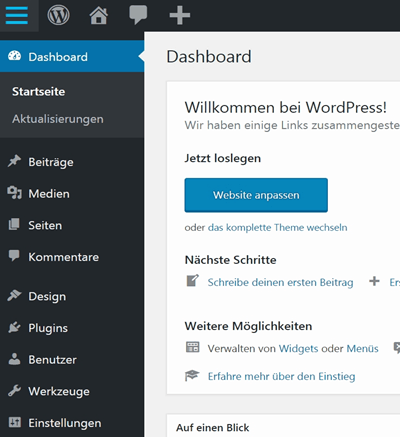Select the Aktualisierungen submenu entry
The image size is (400, 437).
pyautogui.click(x=58, y=119)
